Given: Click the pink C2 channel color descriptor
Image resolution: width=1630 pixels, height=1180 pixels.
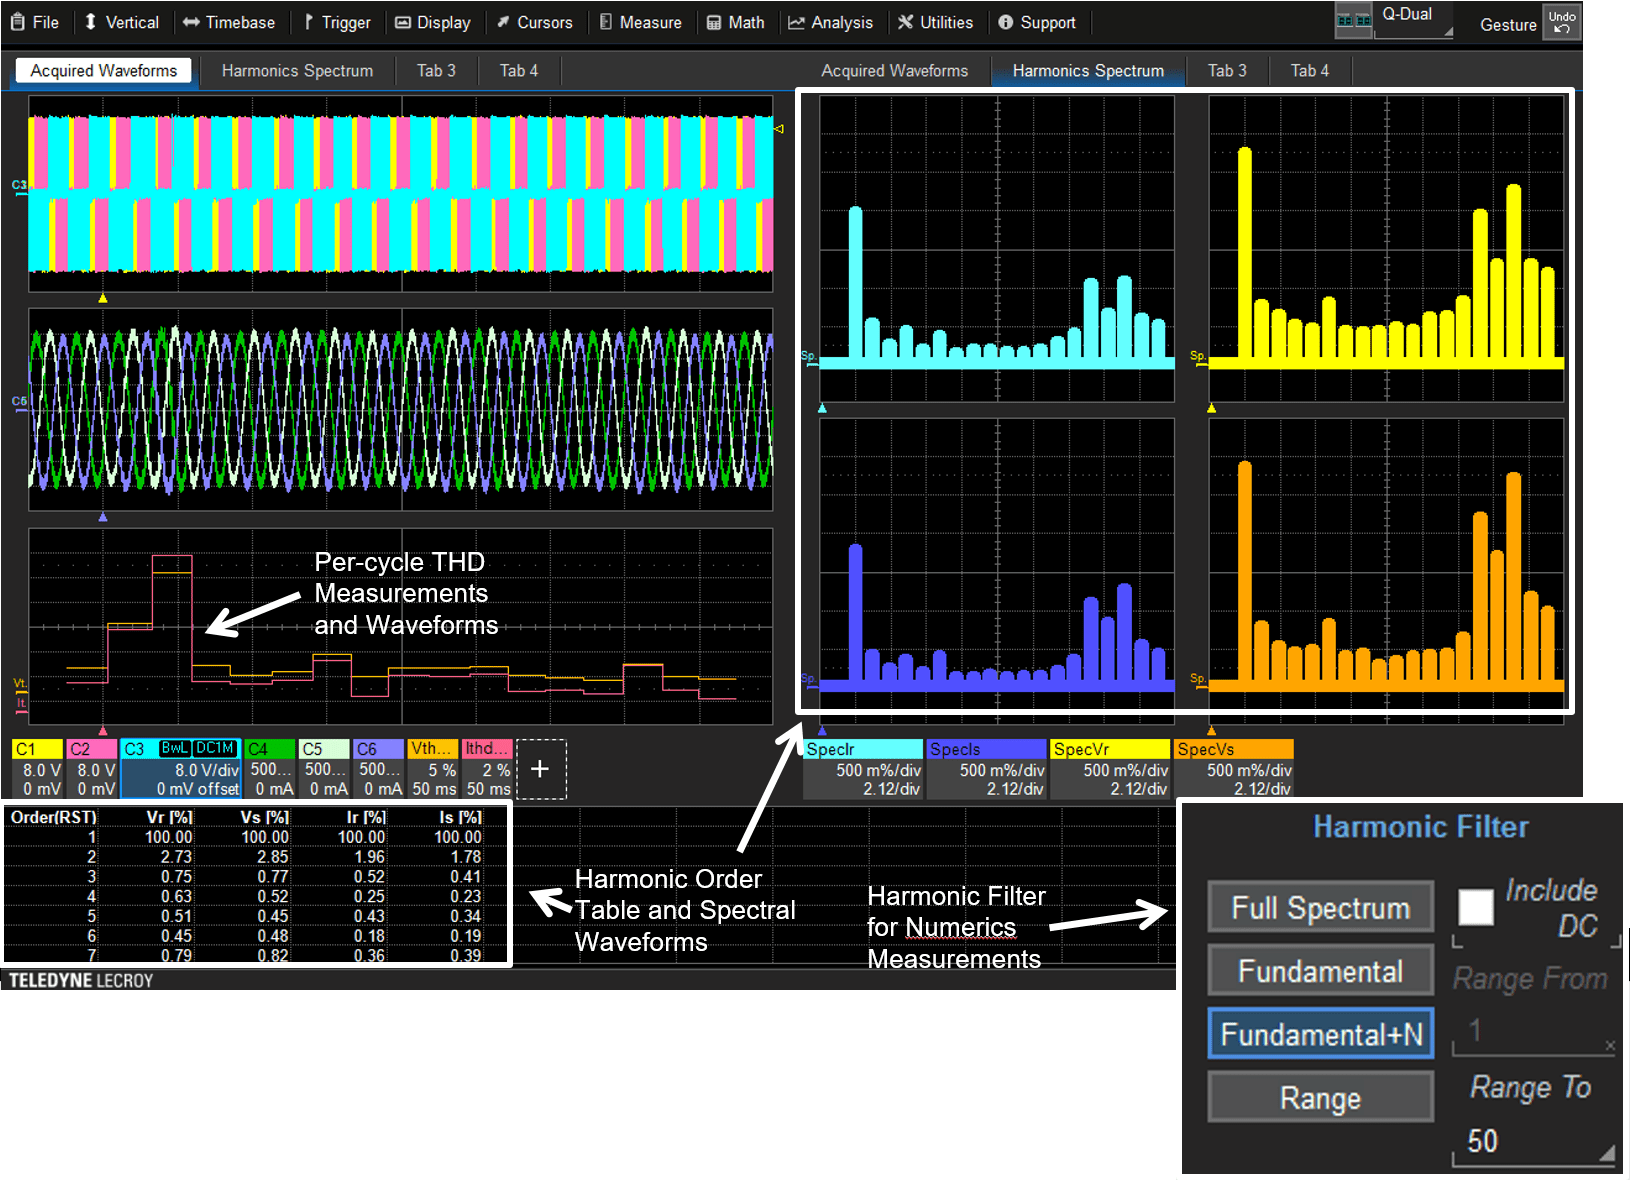Looking at the screenshot, I should pyautogui.click(x=91, y=748).
